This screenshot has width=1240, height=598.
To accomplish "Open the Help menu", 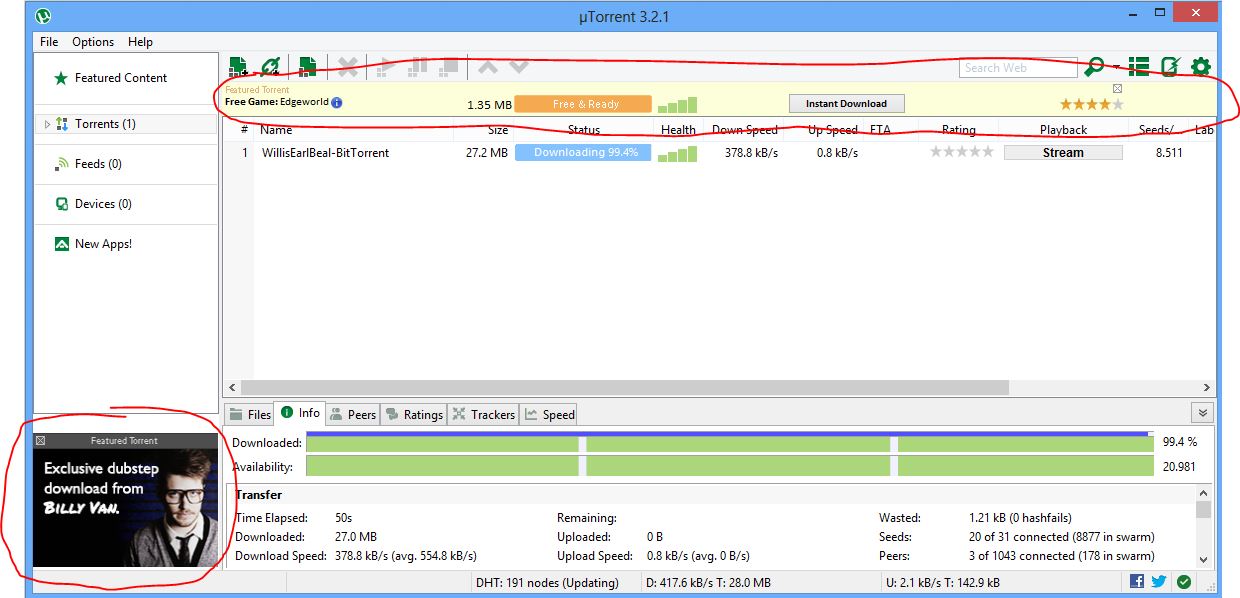I will click(140, 42).
